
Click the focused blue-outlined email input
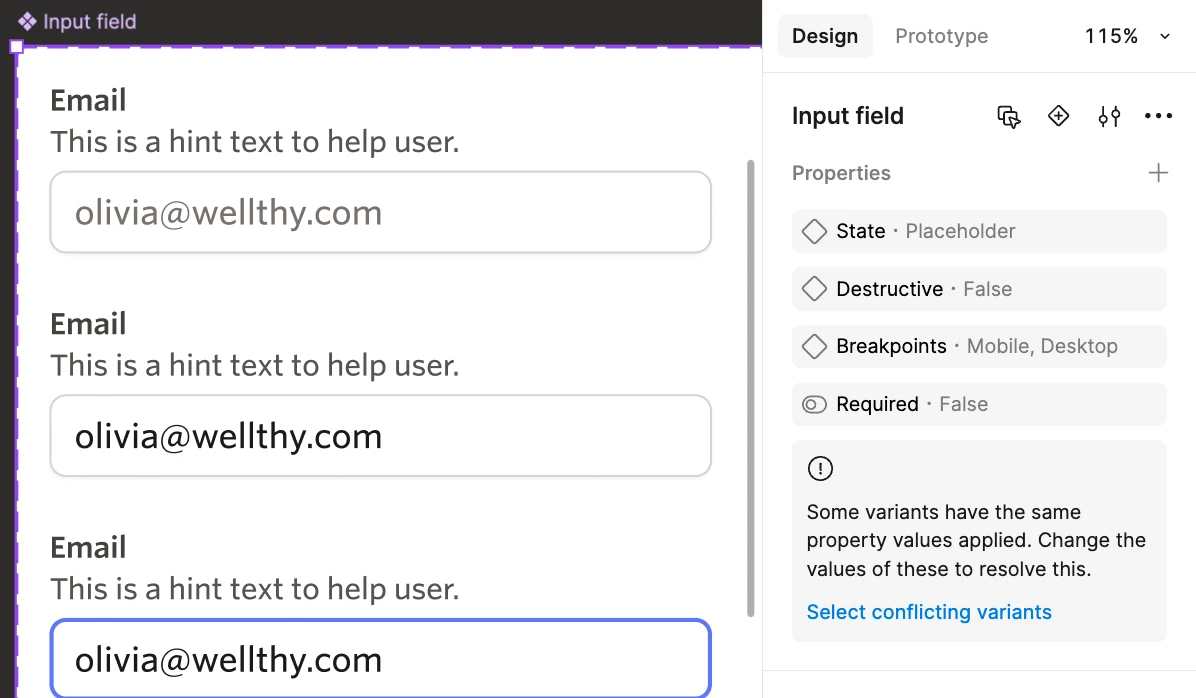tap(381, 658)
